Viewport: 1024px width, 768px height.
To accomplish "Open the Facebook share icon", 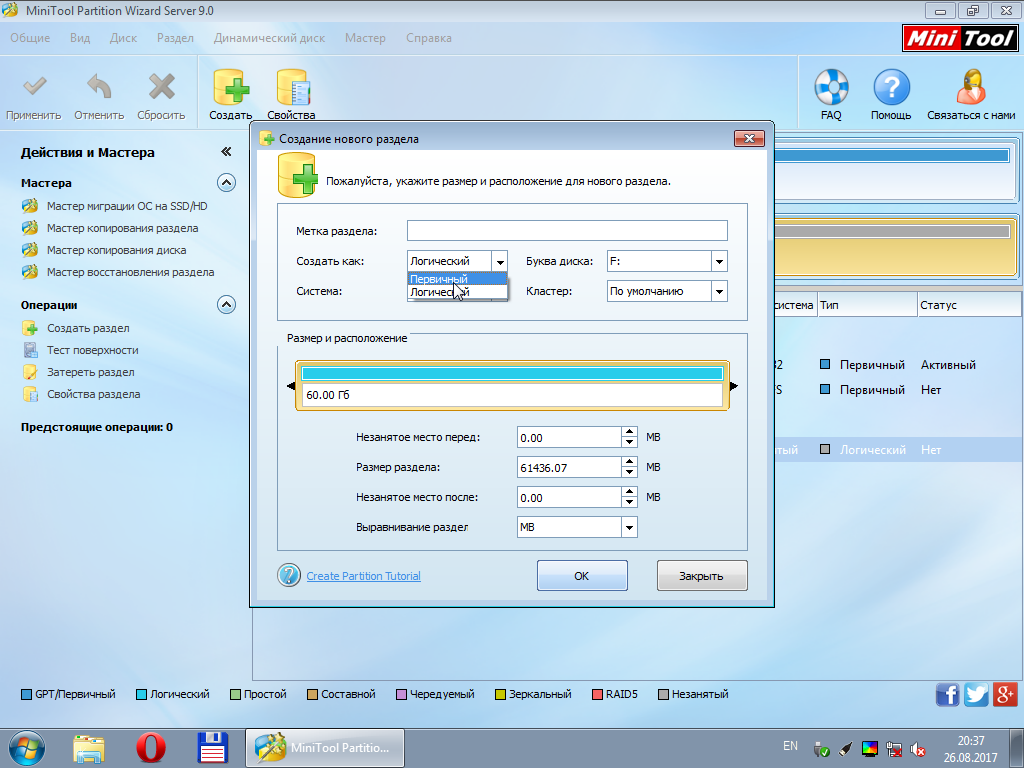I will coord(948,694).
